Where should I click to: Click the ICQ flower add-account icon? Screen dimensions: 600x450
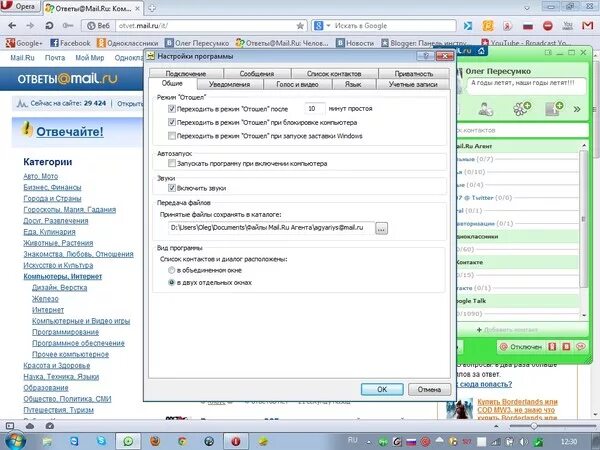522,109
